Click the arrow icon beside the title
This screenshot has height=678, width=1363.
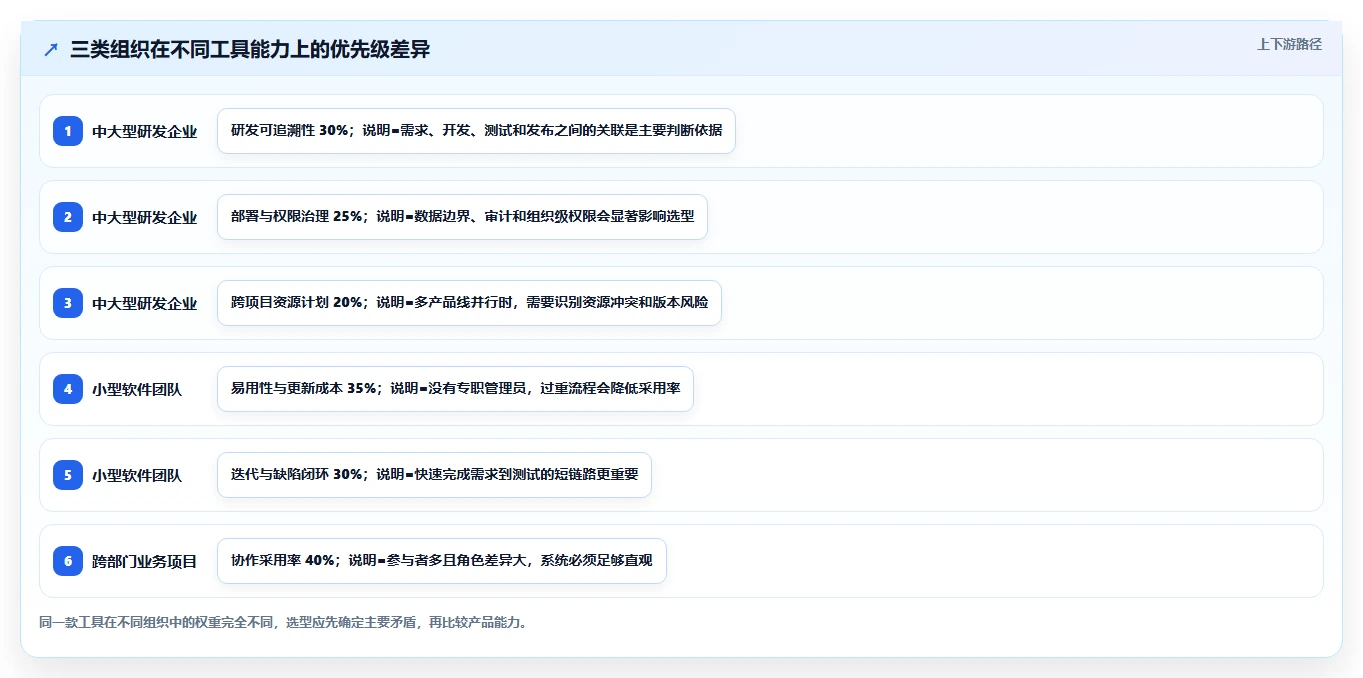coord(51,49)
